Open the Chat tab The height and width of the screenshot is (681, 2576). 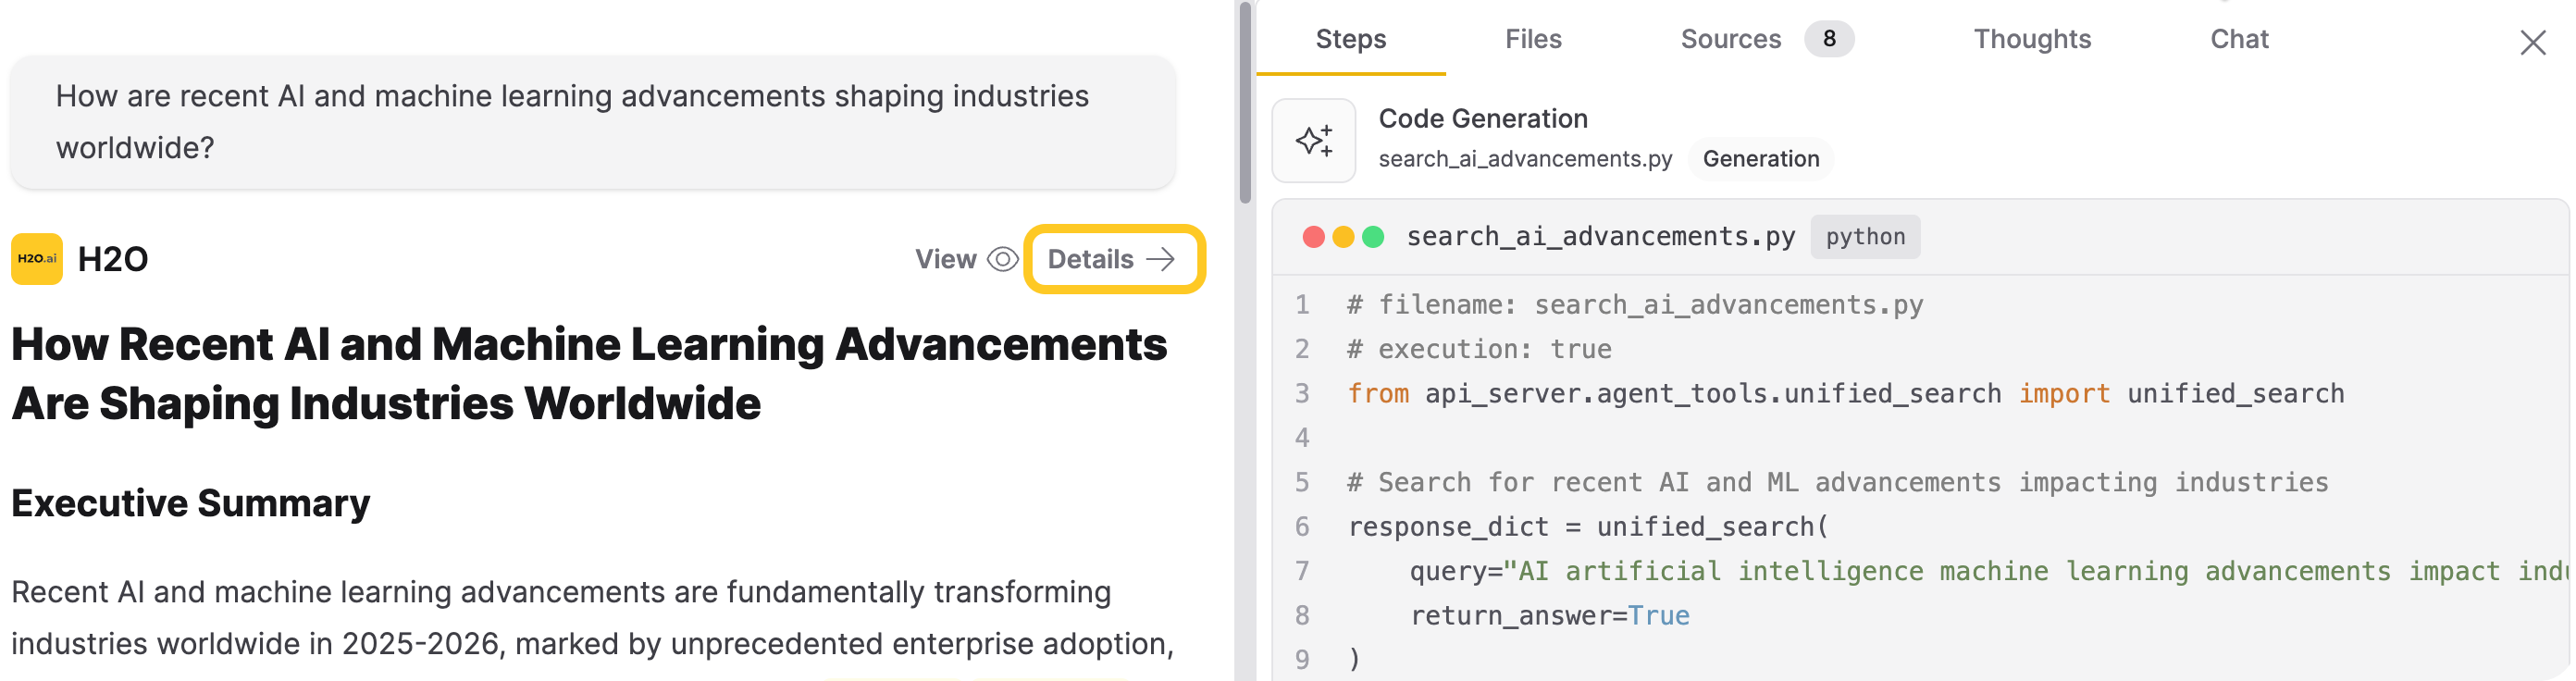(x=2238, y=39)
